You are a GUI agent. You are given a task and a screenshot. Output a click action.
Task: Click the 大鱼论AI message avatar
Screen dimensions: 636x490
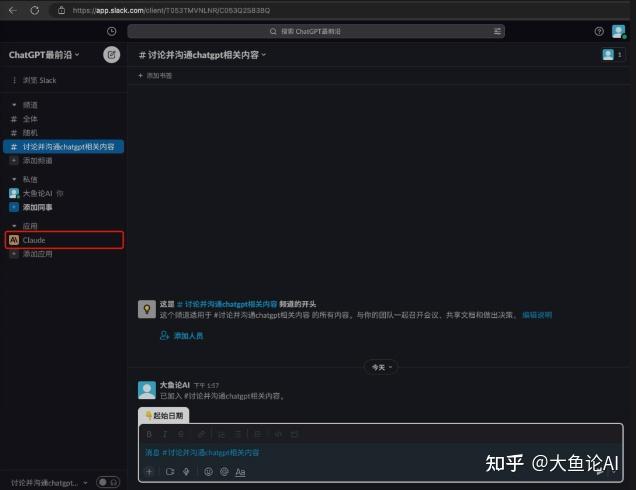point(147,390)
